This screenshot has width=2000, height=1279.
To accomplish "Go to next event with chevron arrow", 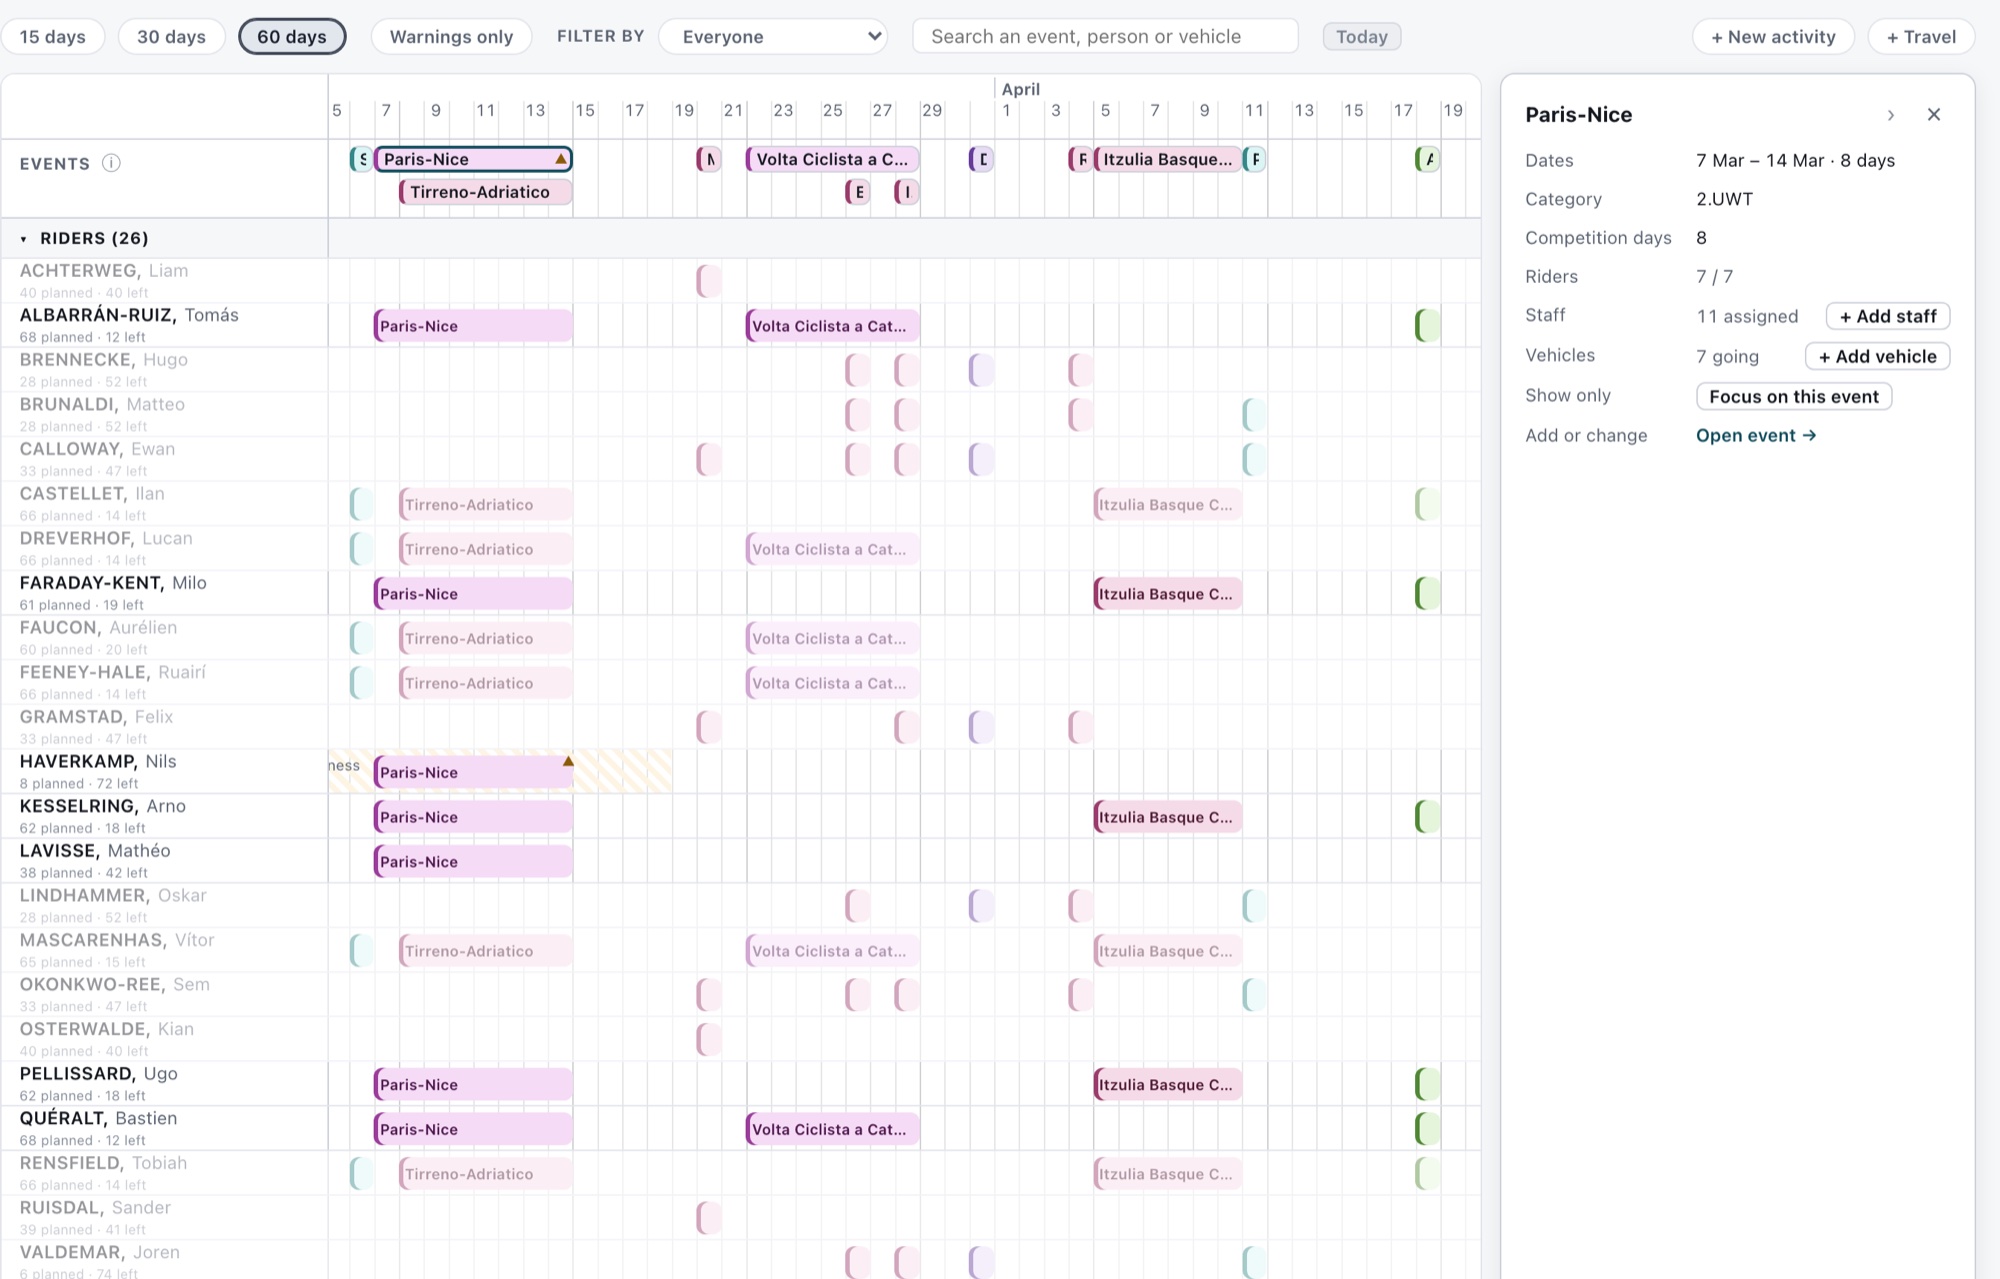I will 1891,115.
